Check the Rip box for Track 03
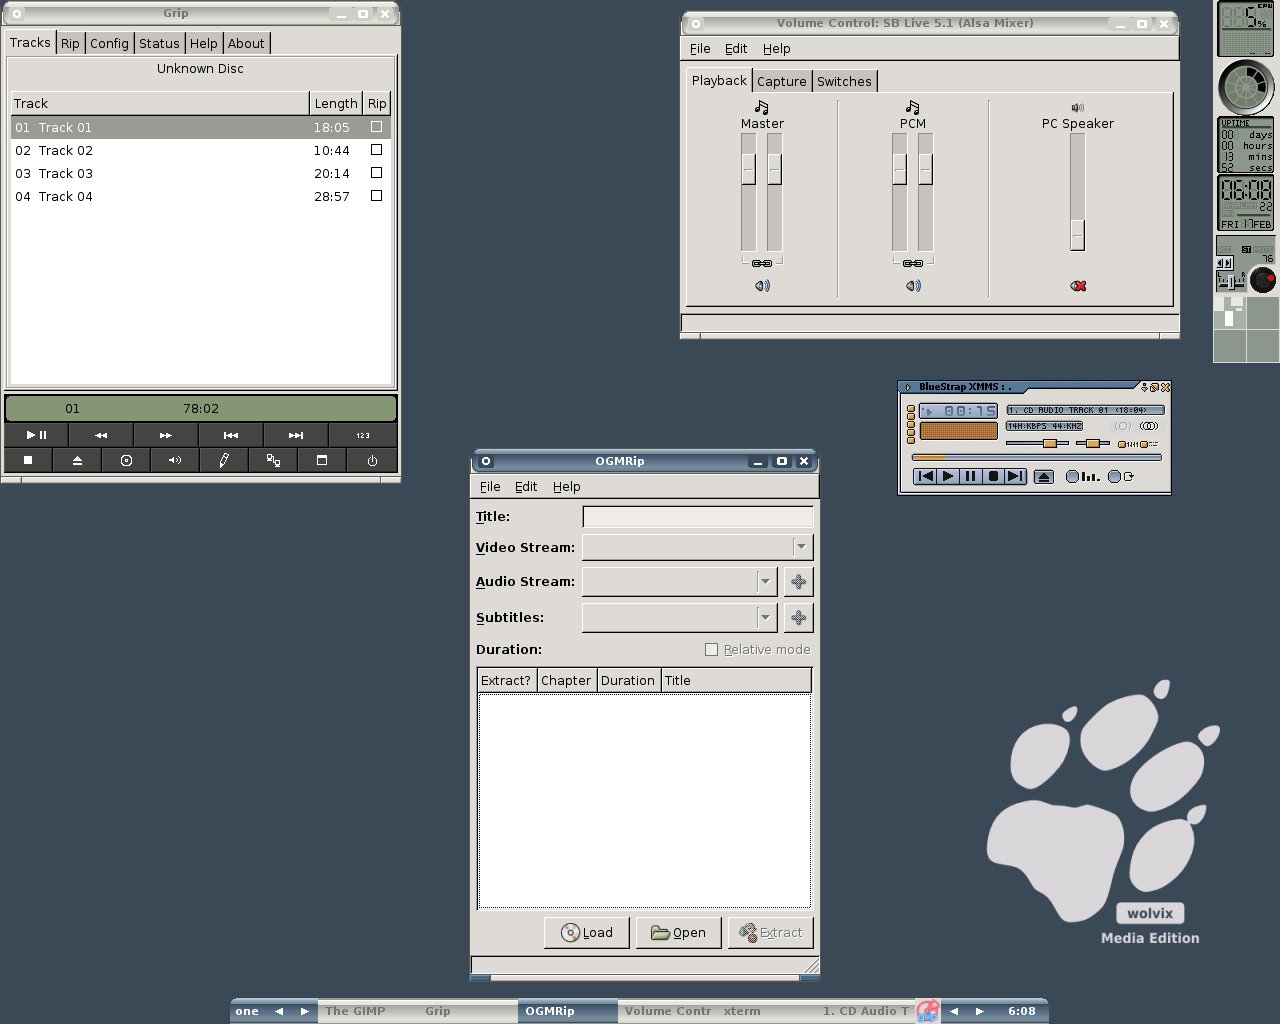 (376, 173)
